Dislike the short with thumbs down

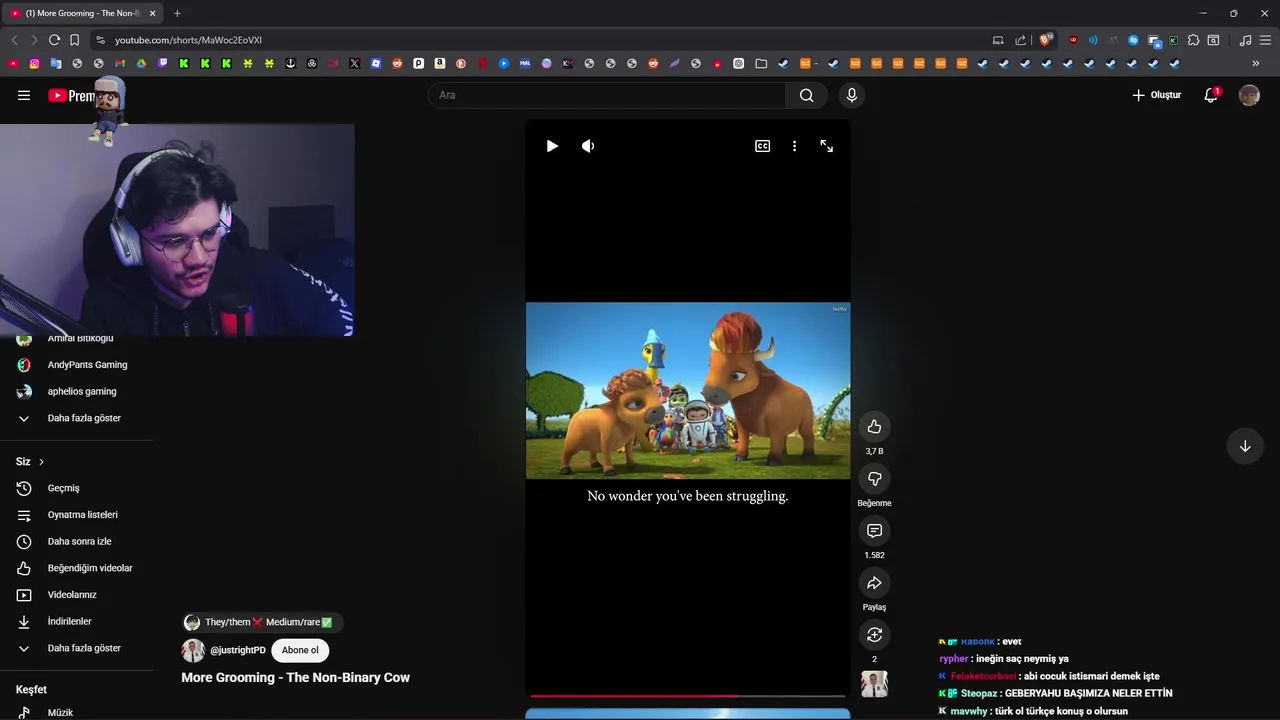click(874, 479)
